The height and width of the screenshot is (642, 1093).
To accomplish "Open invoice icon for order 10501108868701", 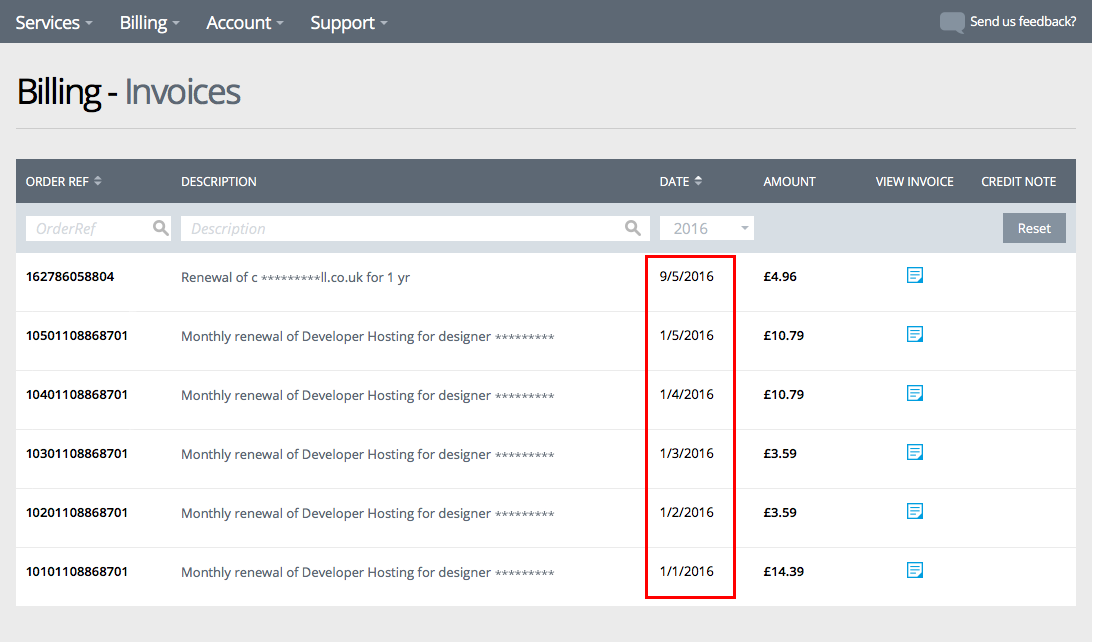I will (x=915, y=335).
